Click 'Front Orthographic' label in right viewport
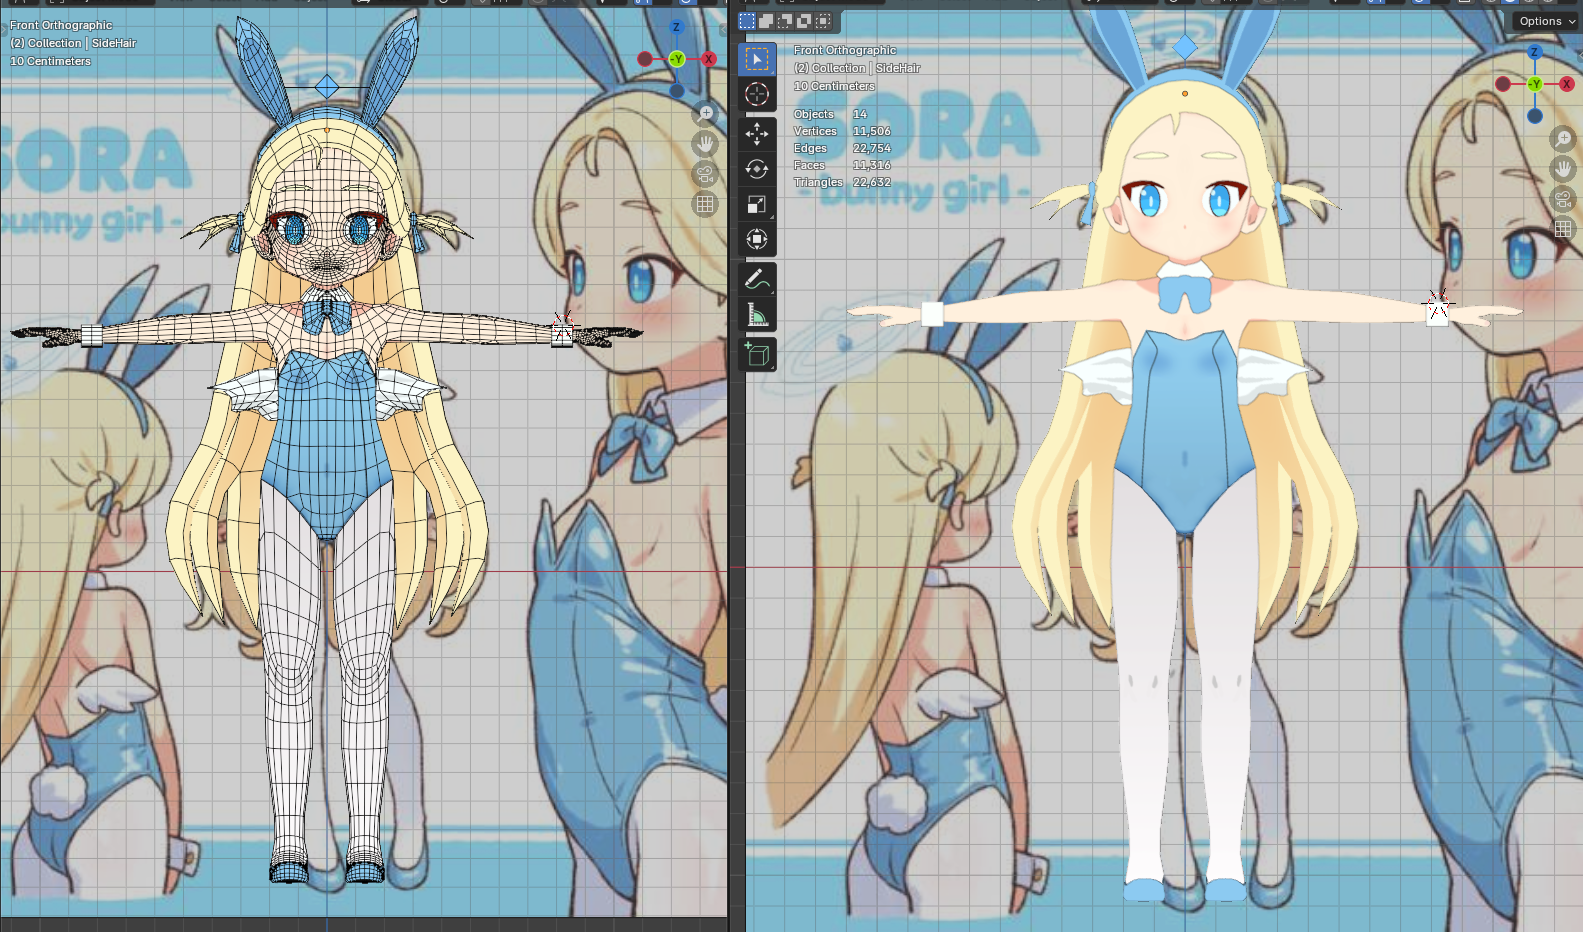Image resolution: width=1583 pixels, height=932 pixels. coord(845,50)
